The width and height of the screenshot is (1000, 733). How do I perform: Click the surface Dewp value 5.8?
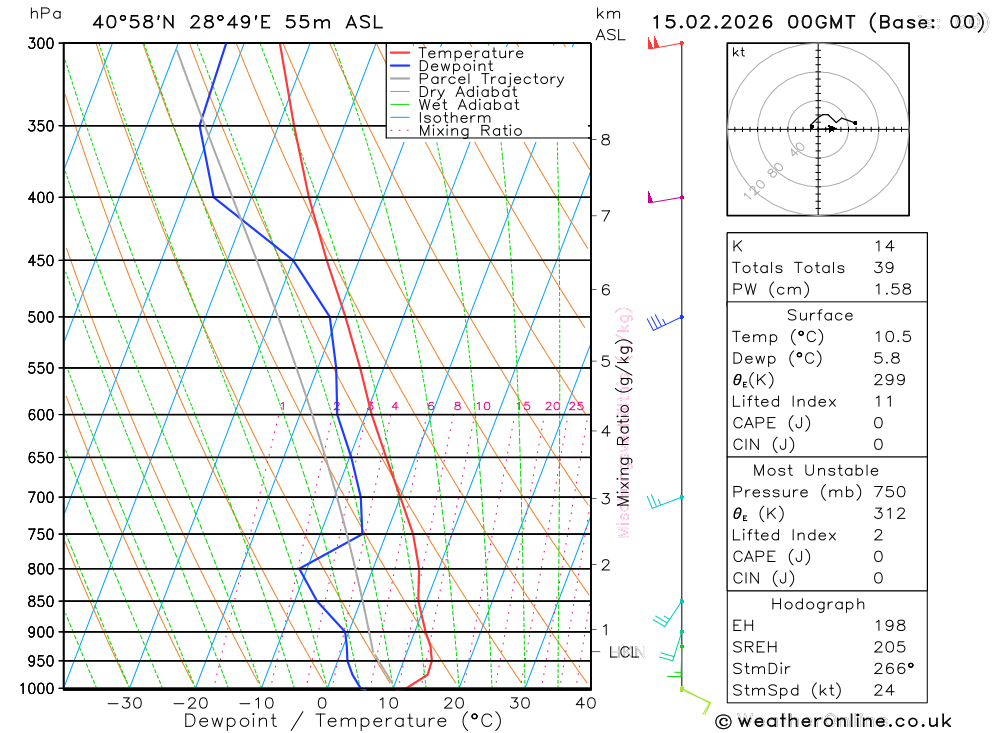[x=887, y=359]
